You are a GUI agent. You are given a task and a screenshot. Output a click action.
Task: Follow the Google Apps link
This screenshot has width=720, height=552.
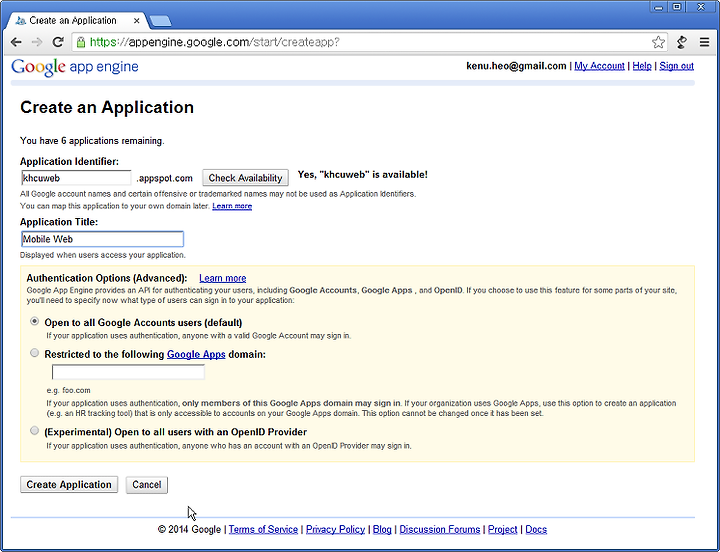pos(196,355)
